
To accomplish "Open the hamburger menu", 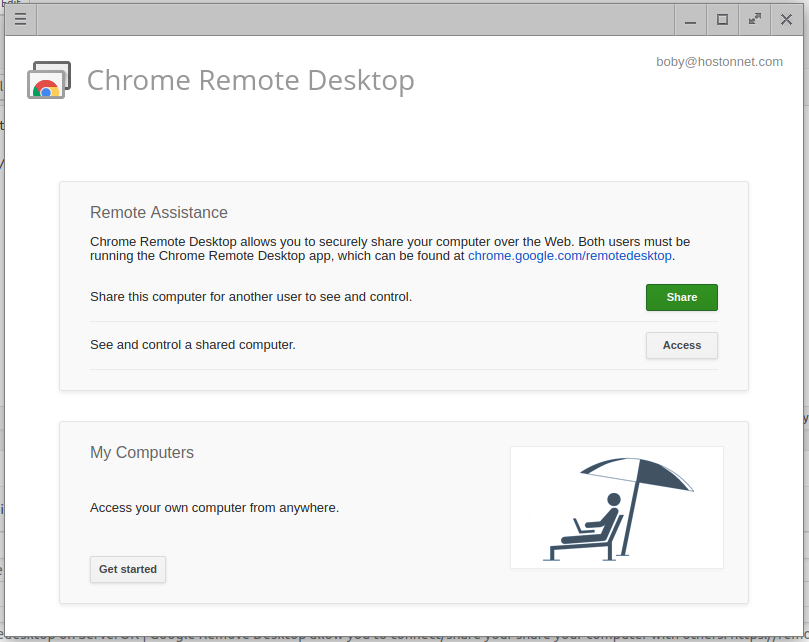I will point(20,19).
